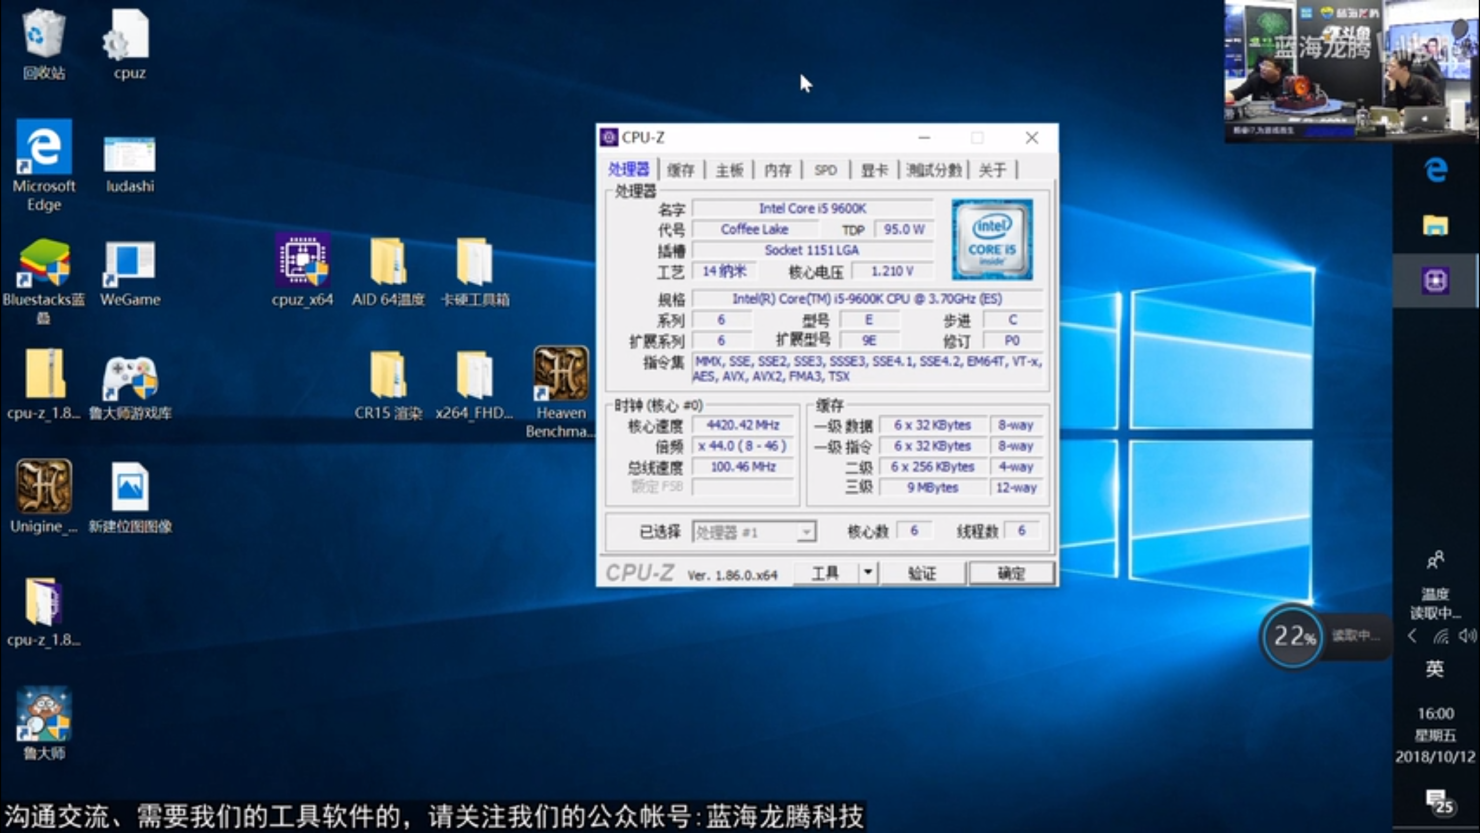The image size is (1480, 833).
Task: Expand the 处理器 #1 selection dropdown
Action: pyautogui.click(x=805, y=532)
